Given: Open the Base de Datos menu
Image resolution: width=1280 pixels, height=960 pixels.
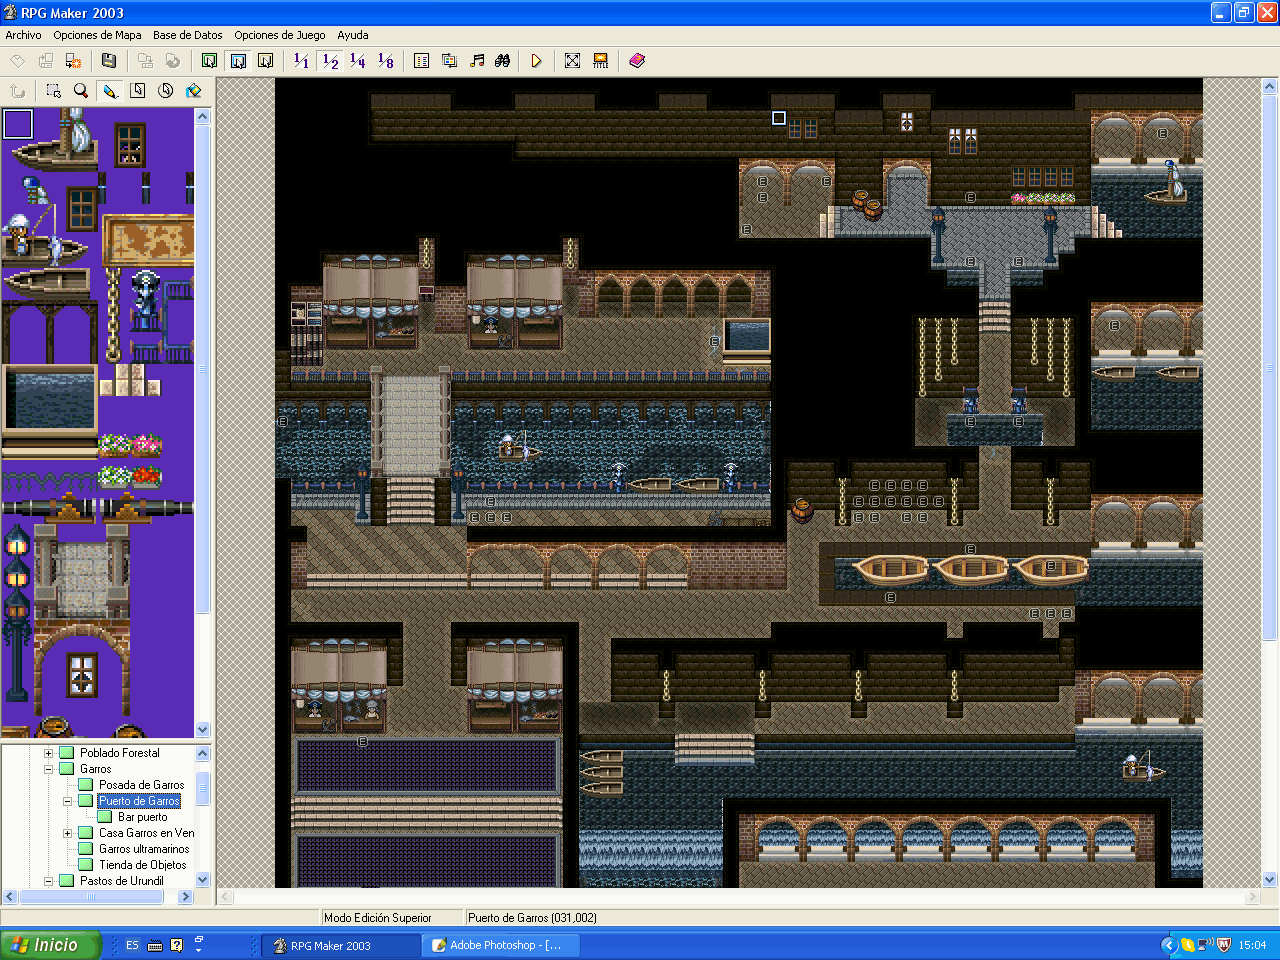Looking at the screenshot, I should pyautogui.click(x=188, y=35).
